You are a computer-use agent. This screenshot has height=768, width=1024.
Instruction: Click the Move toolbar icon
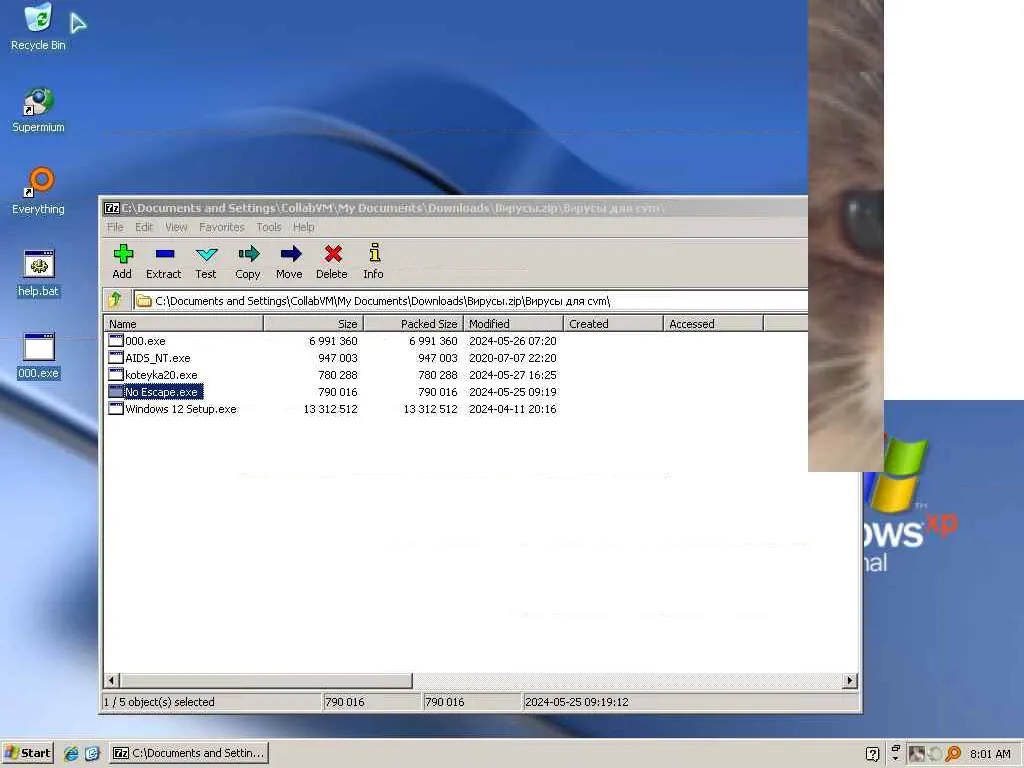pos(290,254)
